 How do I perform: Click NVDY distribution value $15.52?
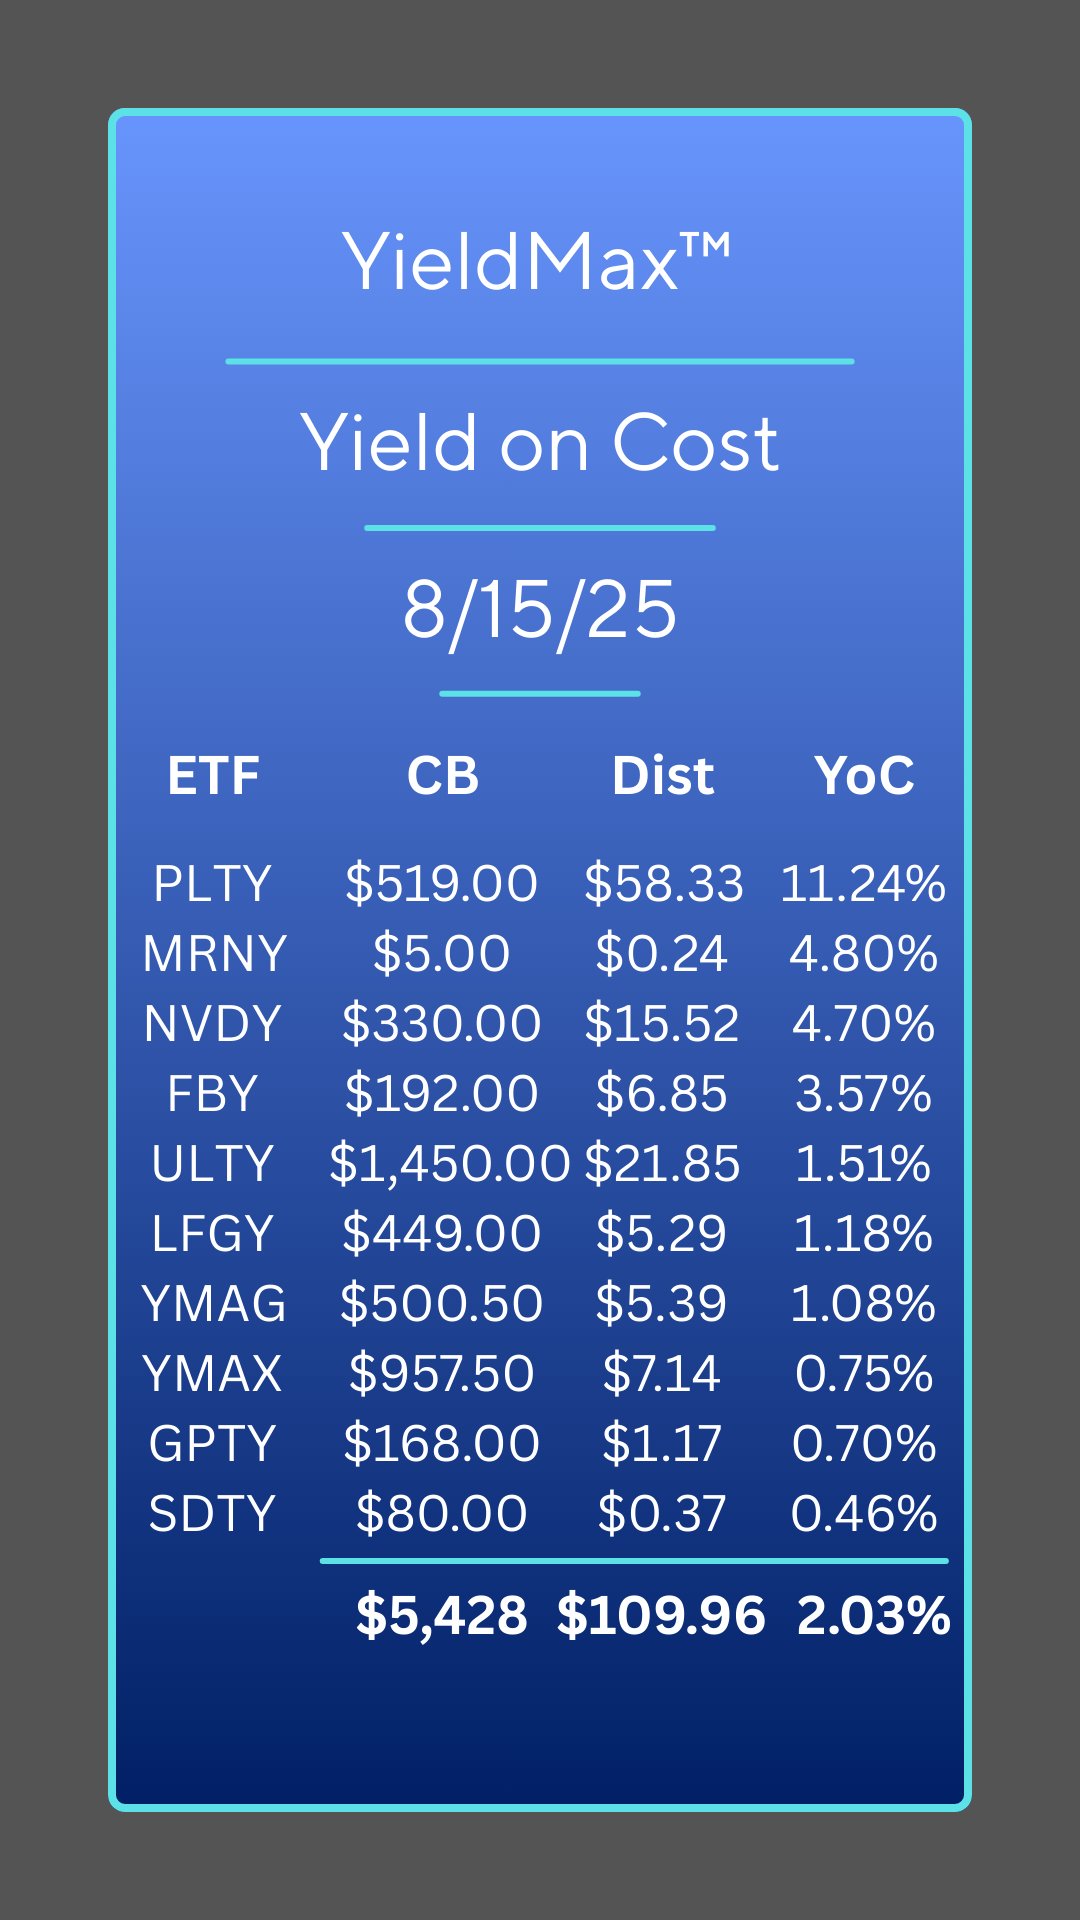[x=661, y=1024]
